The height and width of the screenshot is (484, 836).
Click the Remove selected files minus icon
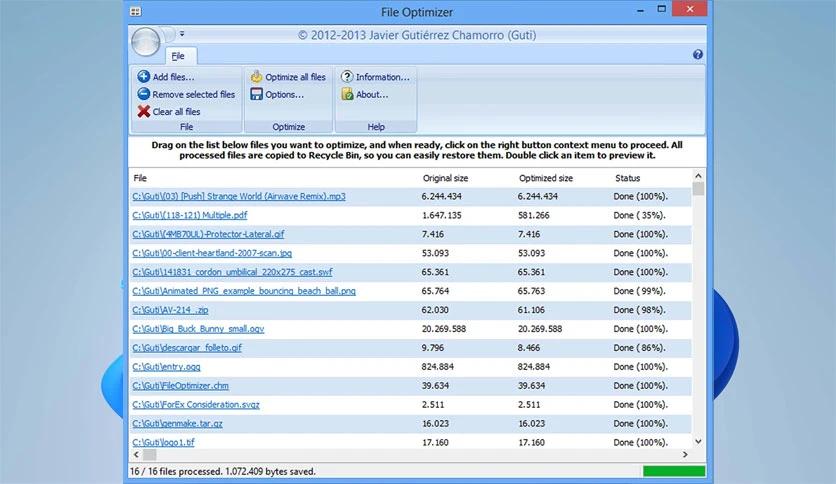pos(143,94)
